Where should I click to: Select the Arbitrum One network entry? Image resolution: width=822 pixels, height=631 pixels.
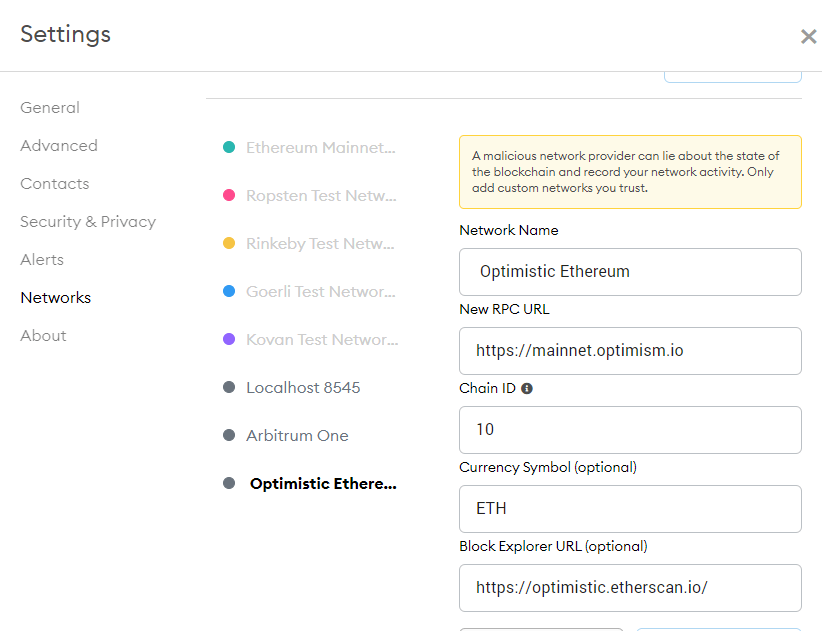(297, 435)
